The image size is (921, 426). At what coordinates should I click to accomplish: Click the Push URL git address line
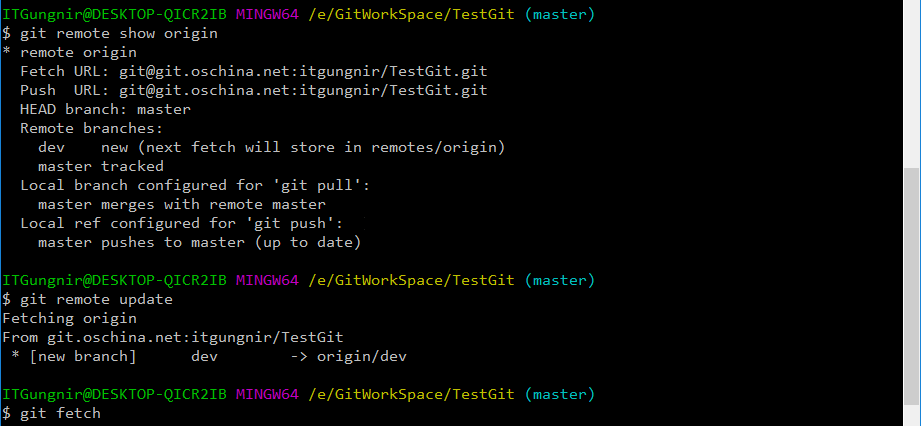[253, 90]
